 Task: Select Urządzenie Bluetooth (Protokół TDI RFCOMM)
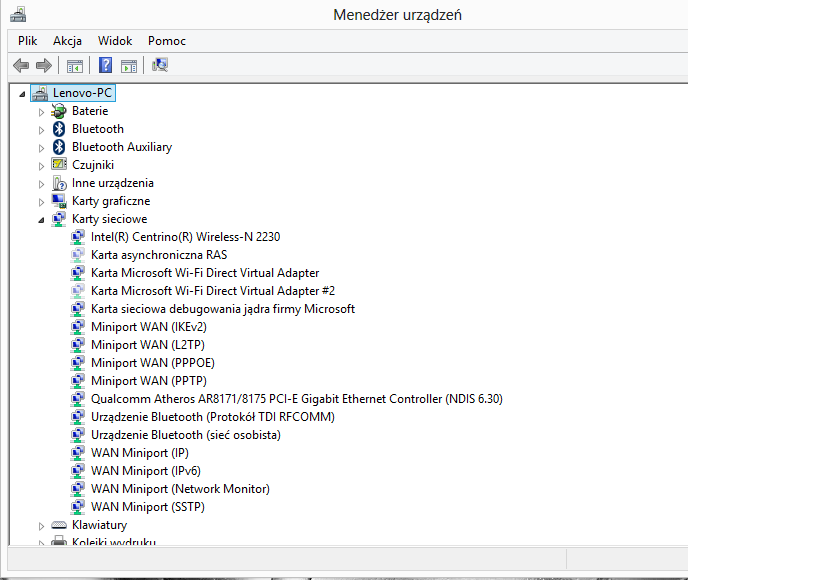[213, 417]
